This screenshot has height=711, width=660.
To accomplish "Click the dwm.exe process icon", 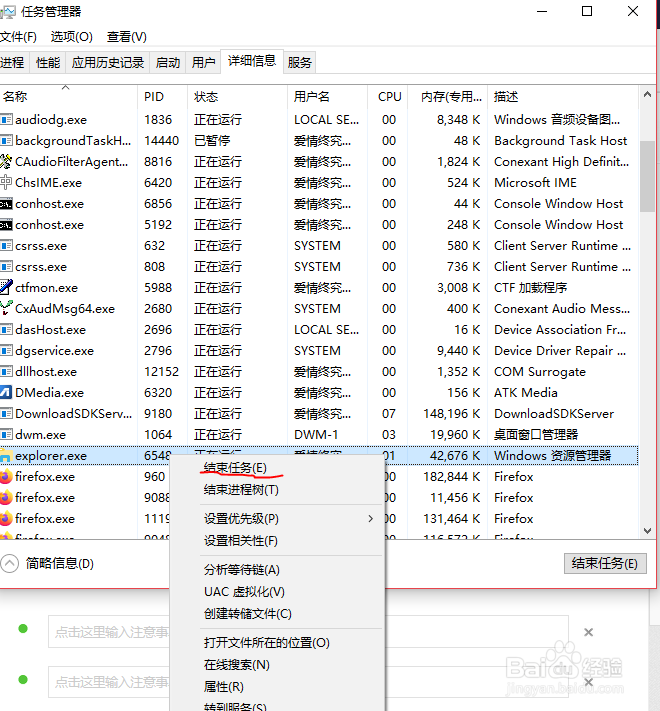I will click(6, 434).
